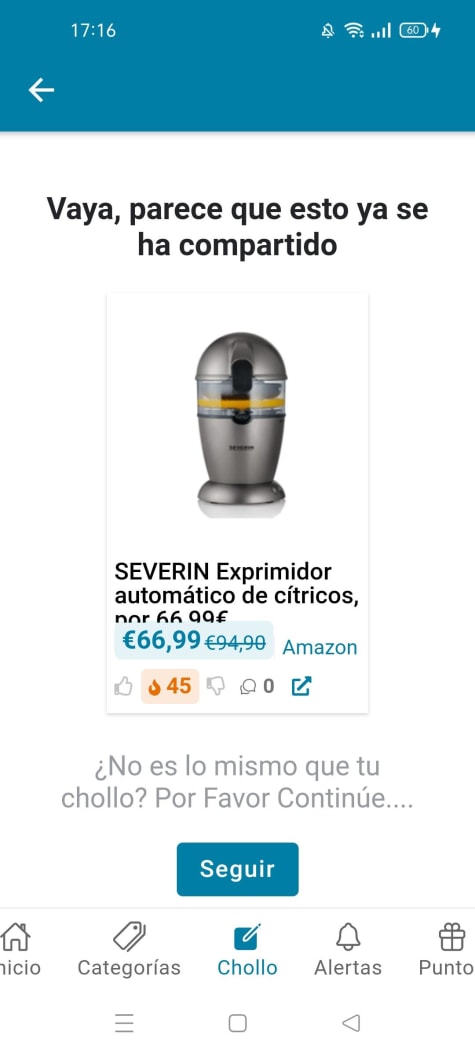Screen dimensions: 475x1056
Task: Like the deal with thumbs-up icon
Action: [123, 687]
